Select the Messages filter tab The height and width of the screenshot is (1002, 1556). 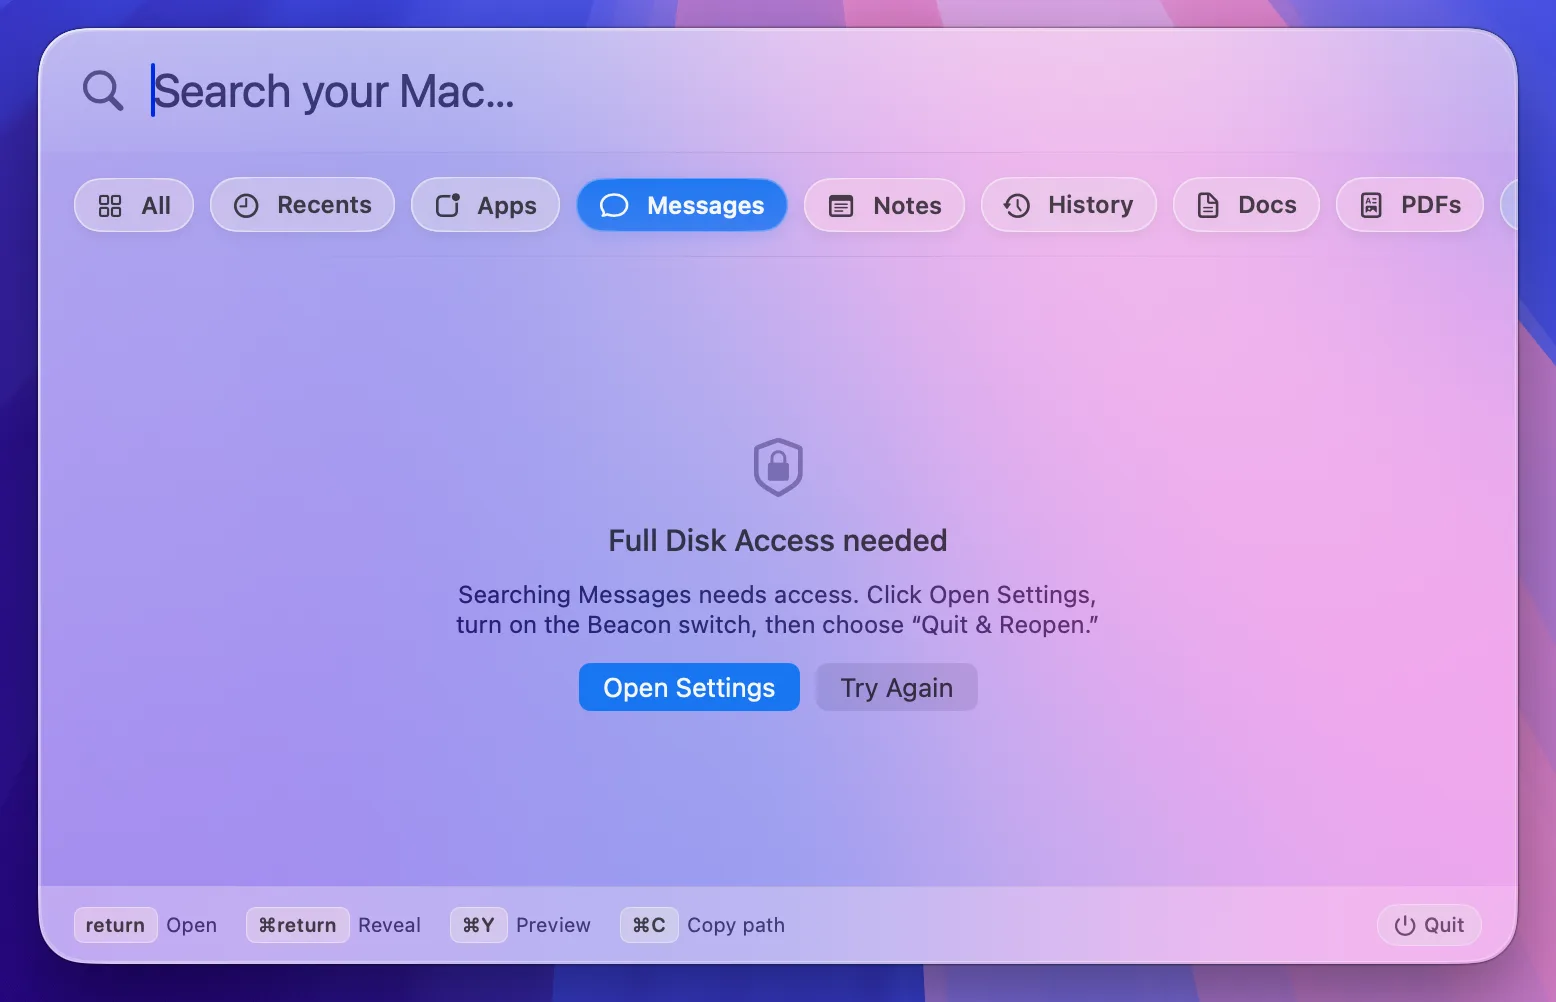(x=682, y=205)
